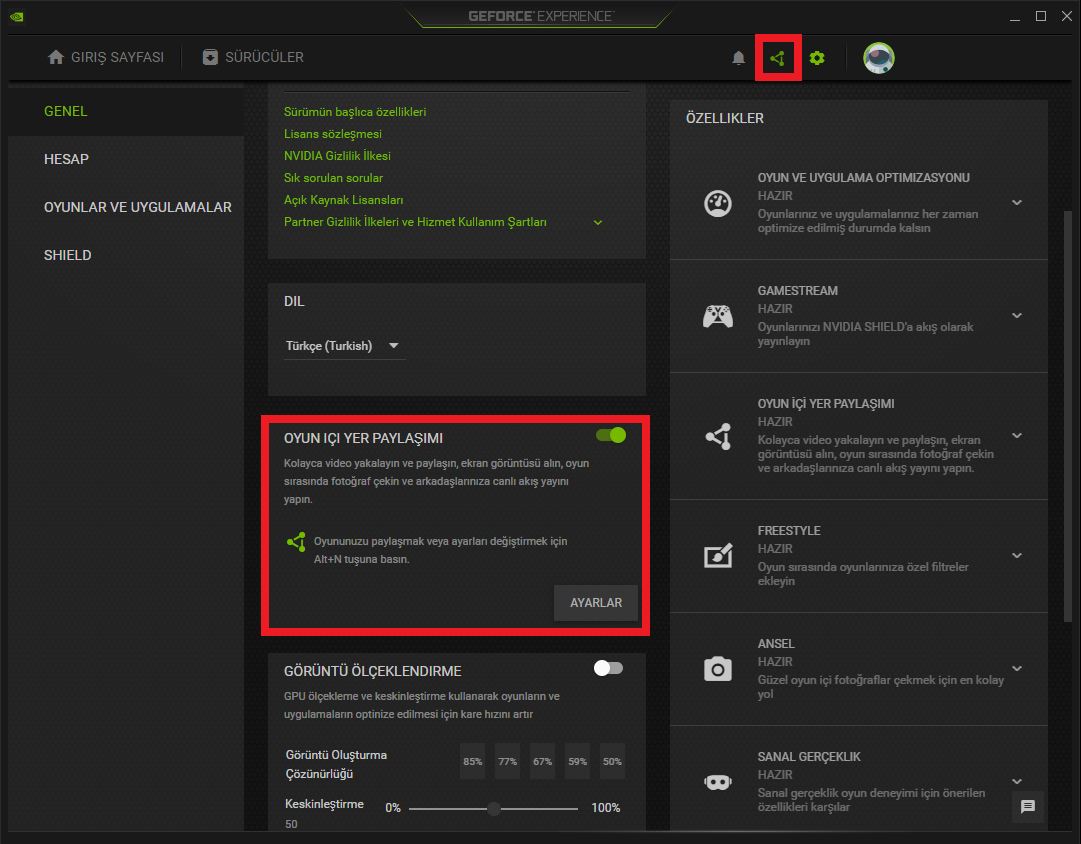Open the user profile avatar
The width and height of the screenshot is (1081, 844).
click(879, 58)
